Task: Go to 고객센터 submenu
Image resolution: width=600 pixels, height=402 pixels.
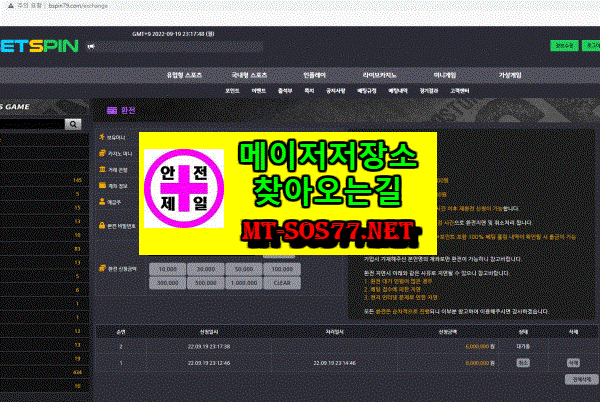Action: 460,91
